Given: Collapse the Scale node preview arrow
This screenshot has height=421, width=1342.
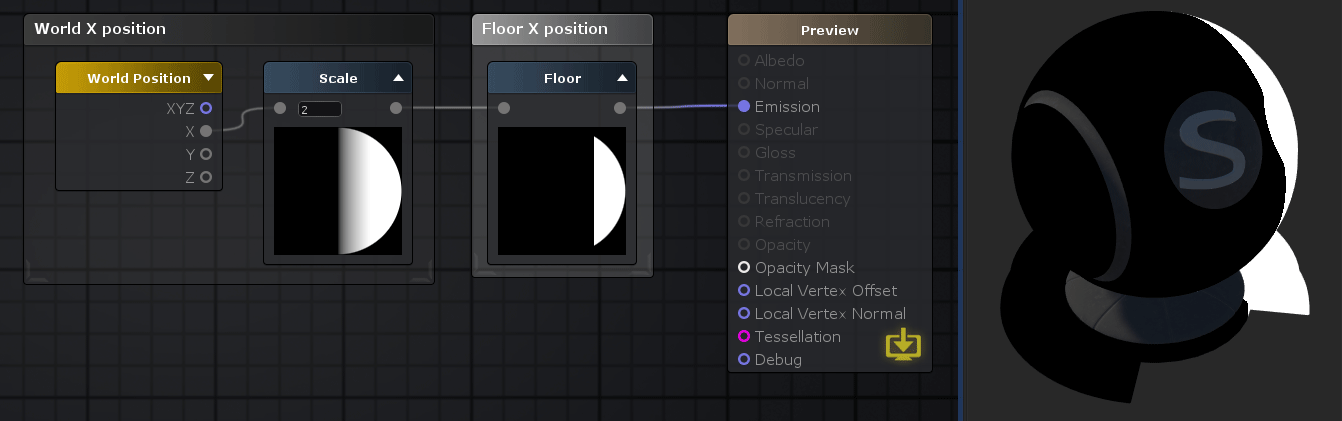Looking at the screenshot, I should [398, 78].
